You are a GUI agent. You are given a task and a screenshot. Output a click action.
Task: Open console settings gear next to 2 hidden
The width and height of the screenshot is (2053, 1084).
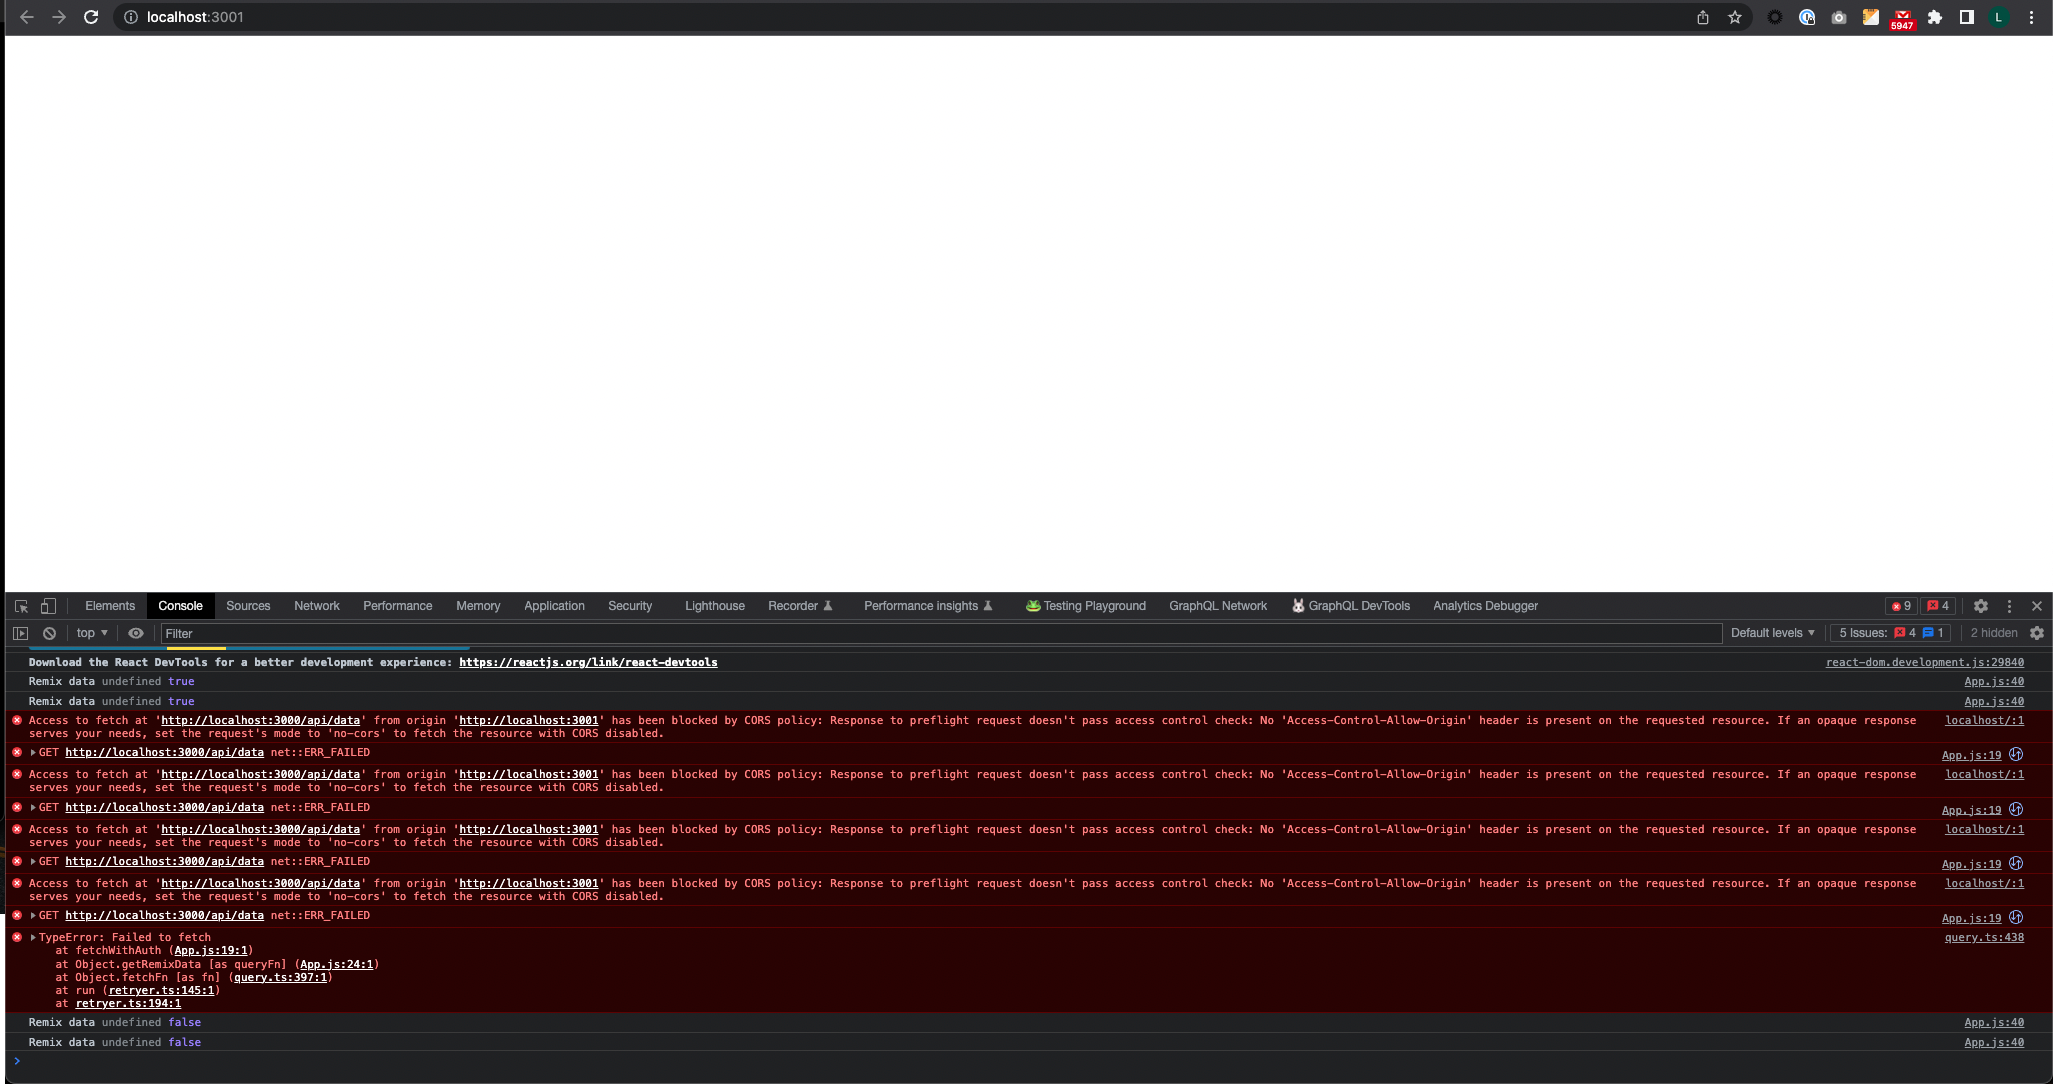point(2037,633)
